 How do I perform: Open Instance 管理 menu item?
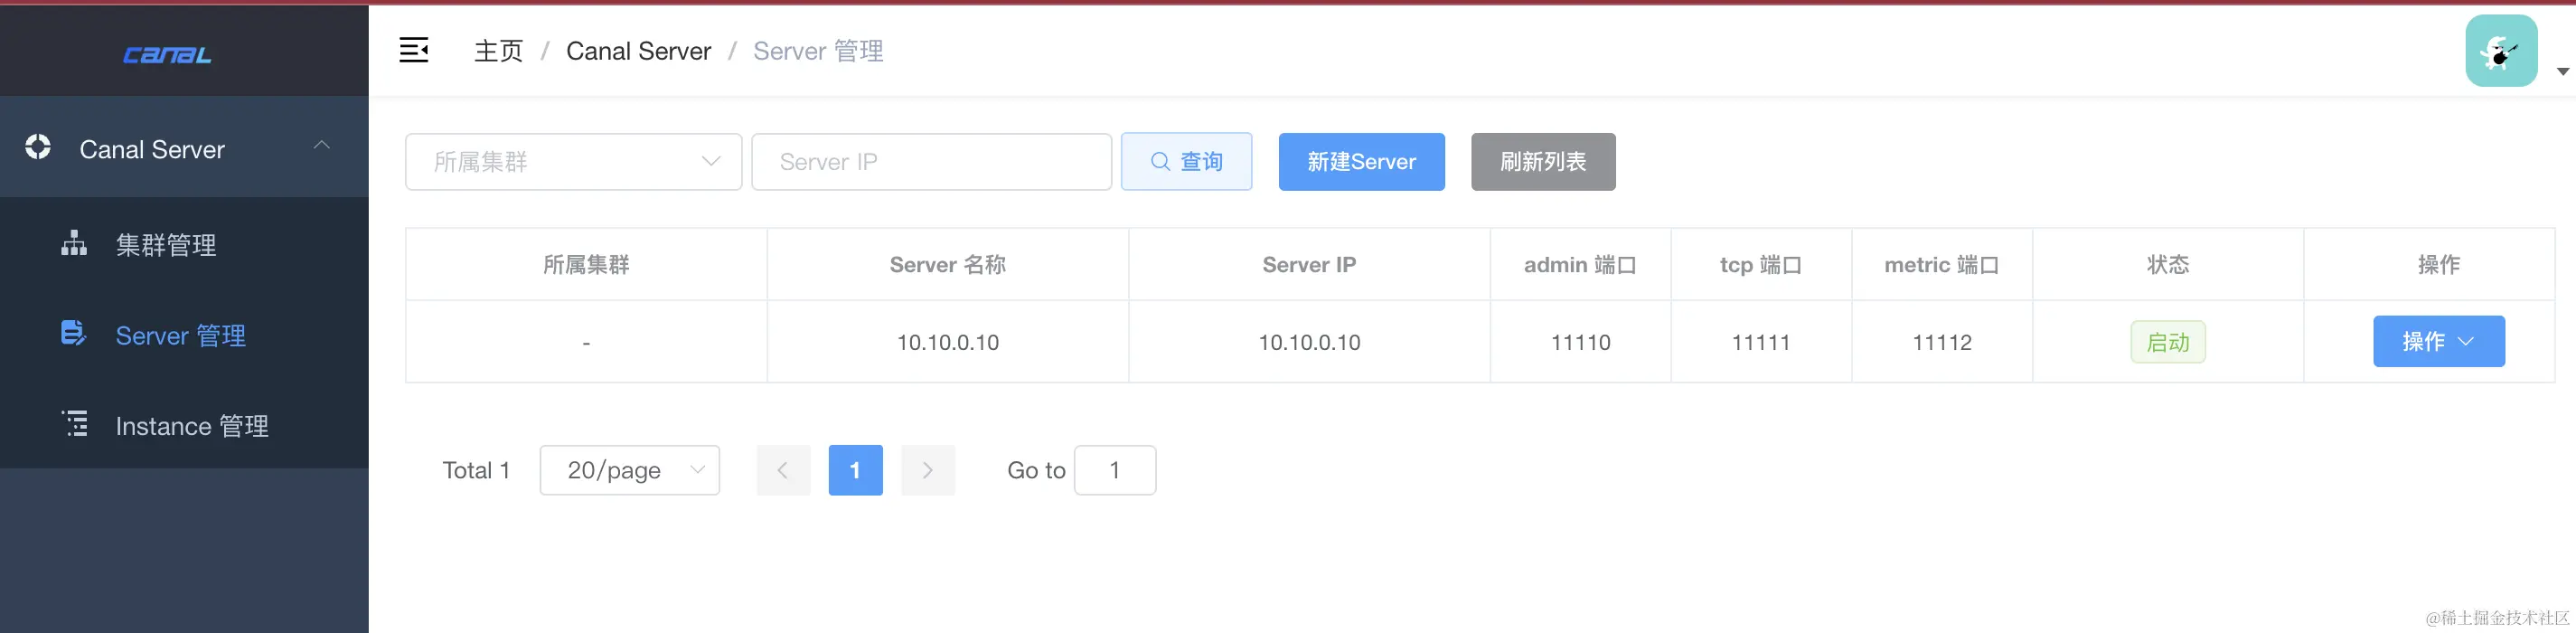click(x=184, y=425)
